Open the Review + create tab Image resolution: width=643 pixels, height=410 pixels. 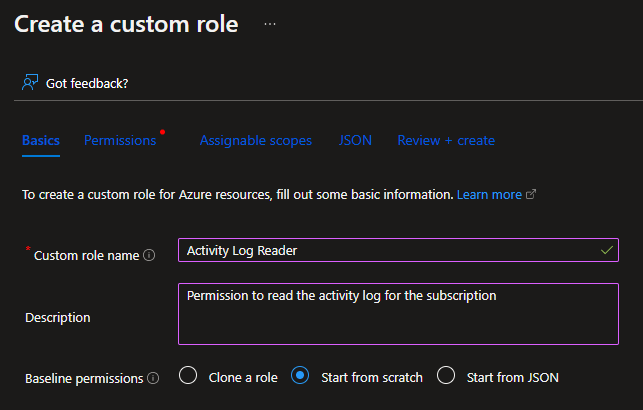point(445,141)
